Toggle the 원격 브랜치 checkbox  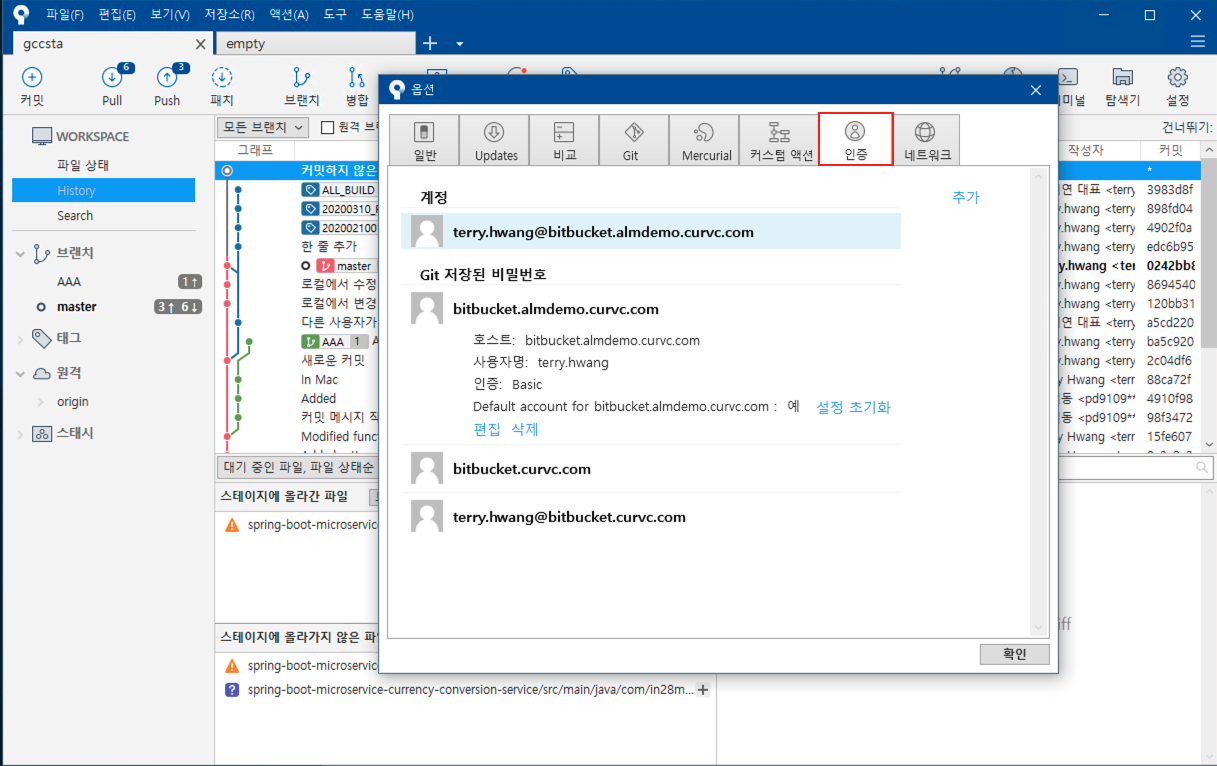327,127
